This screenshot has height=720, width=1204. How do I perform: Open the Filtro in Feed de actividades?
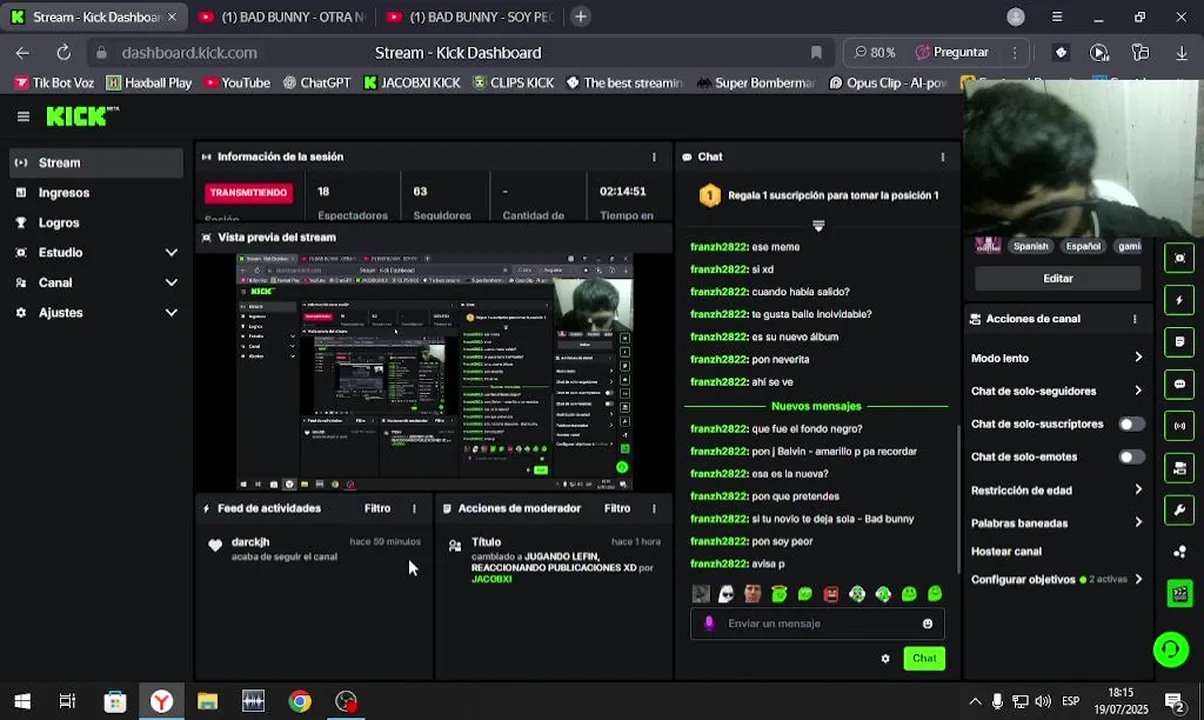(x=377, y=509)
